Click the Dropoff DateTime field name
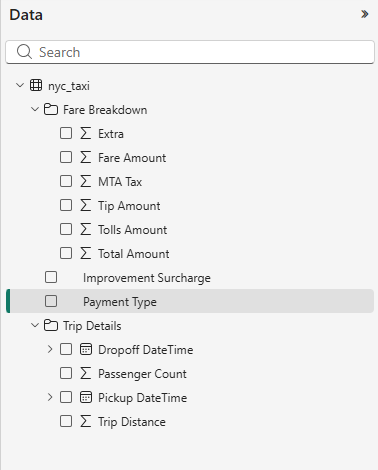Image resolution: width=378 pixels, height=470 pixels. [146, 350]
